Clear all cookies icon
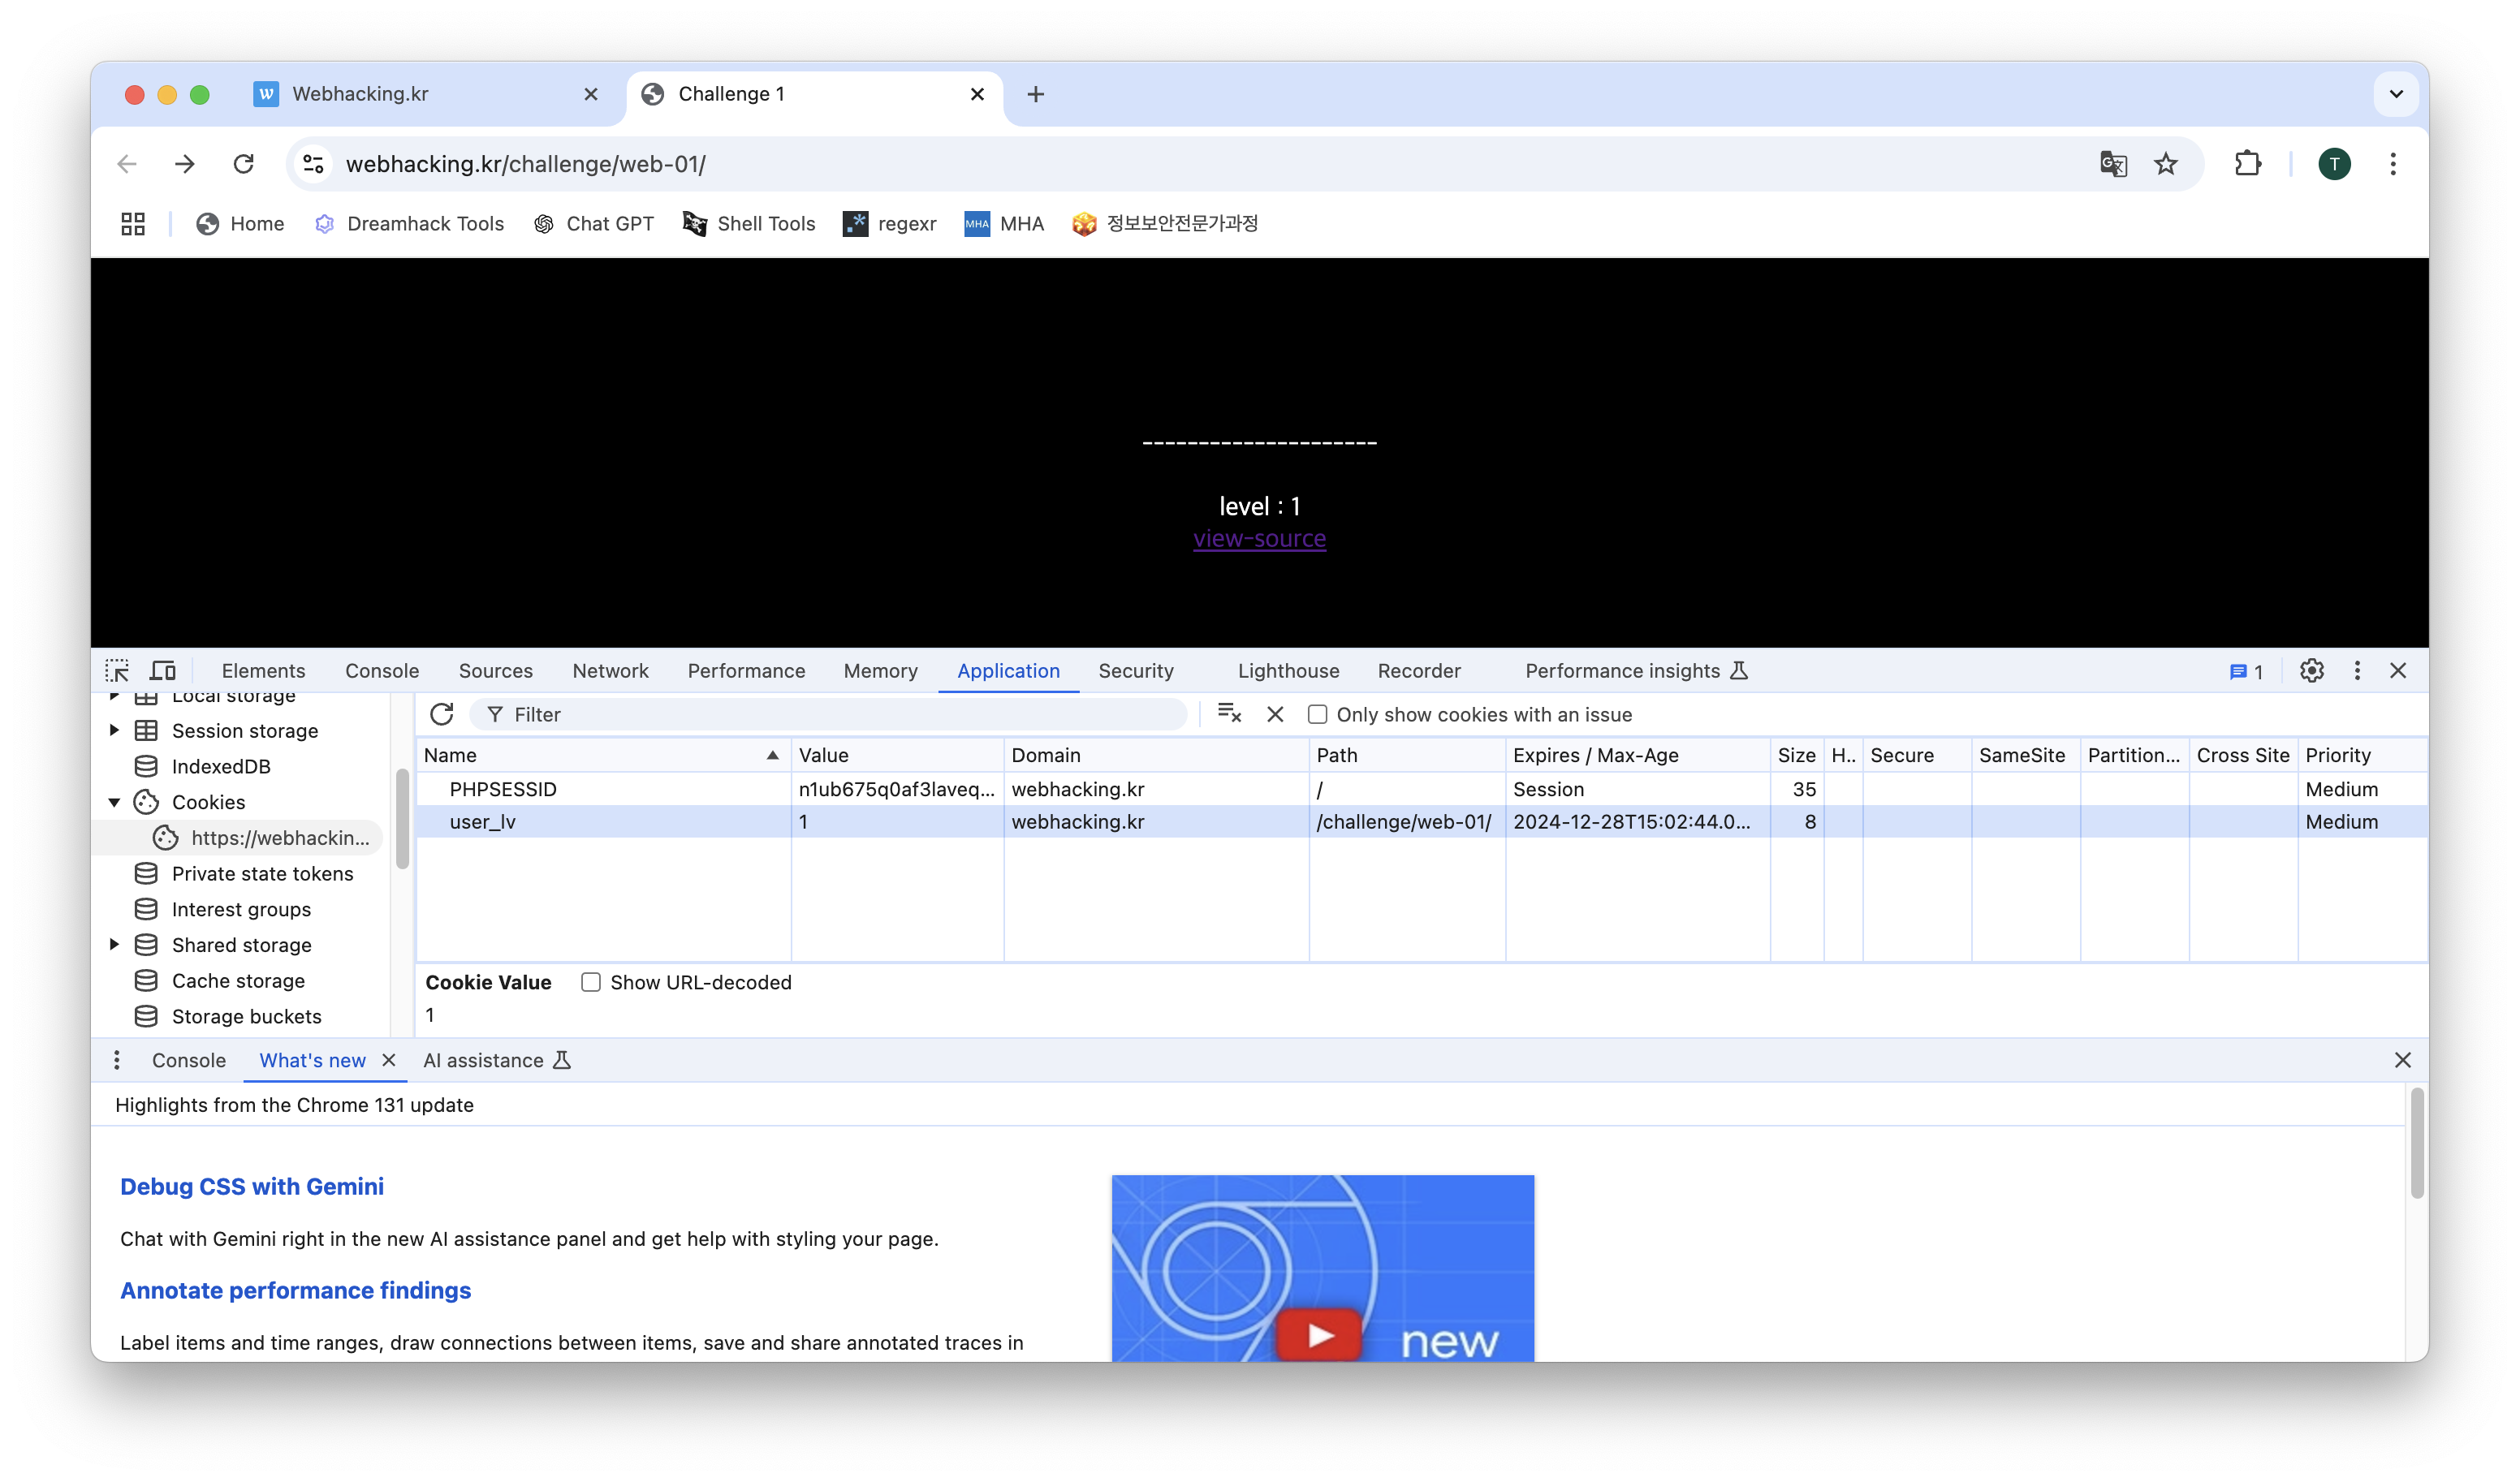Viewport: 2520px width, 1482px height. coord(1229,714)
